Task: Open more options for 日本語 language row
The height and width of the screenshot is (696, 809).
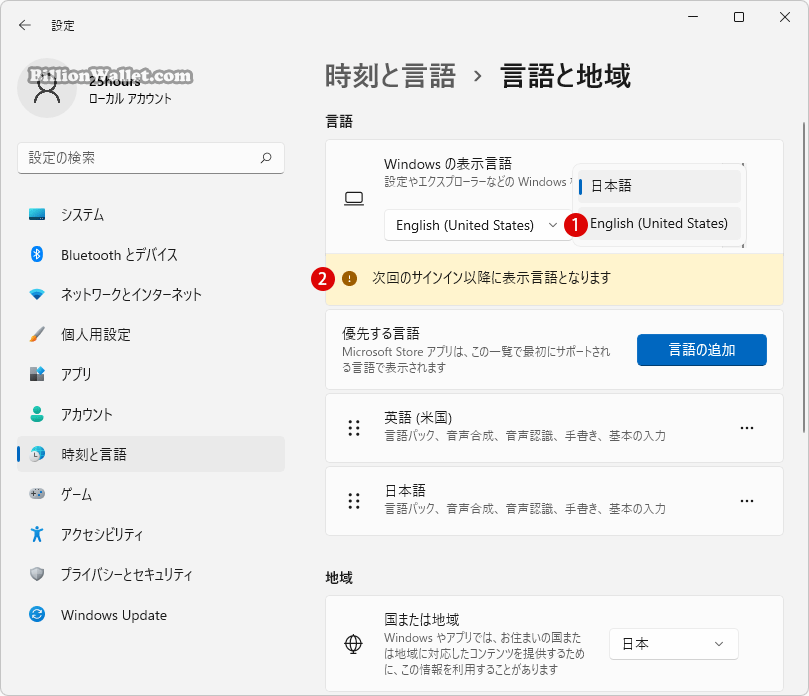Action: pyautogui.click(x=747, y=501)
